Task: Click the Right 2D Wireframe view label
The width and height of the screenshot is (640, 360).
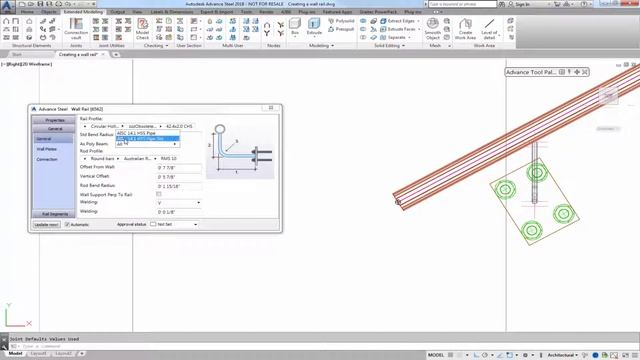Action: click(27, 64)
